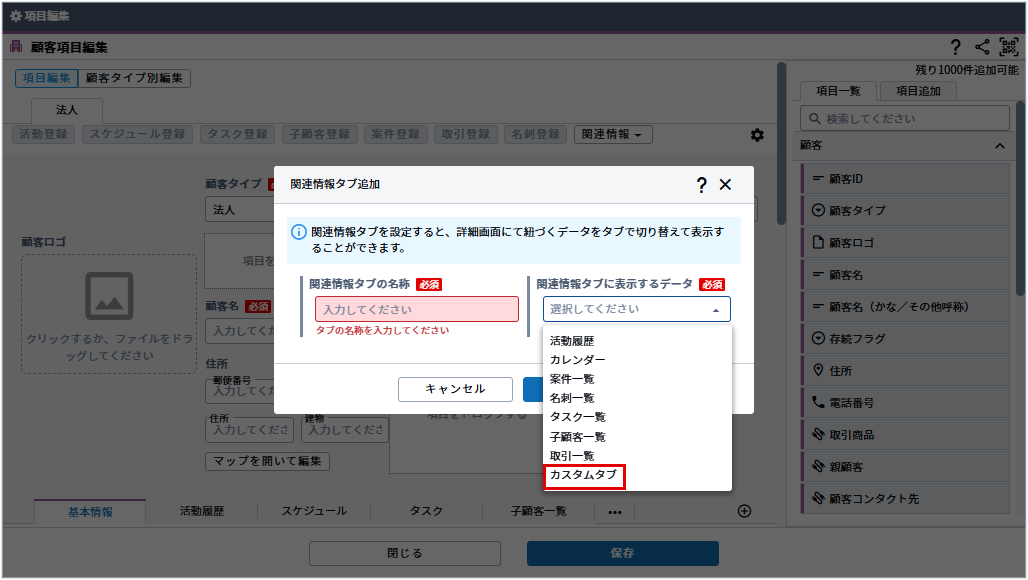Choose 活動履歴 in the dropdown list
The image size is (1028, 580).
coord(572,341)
